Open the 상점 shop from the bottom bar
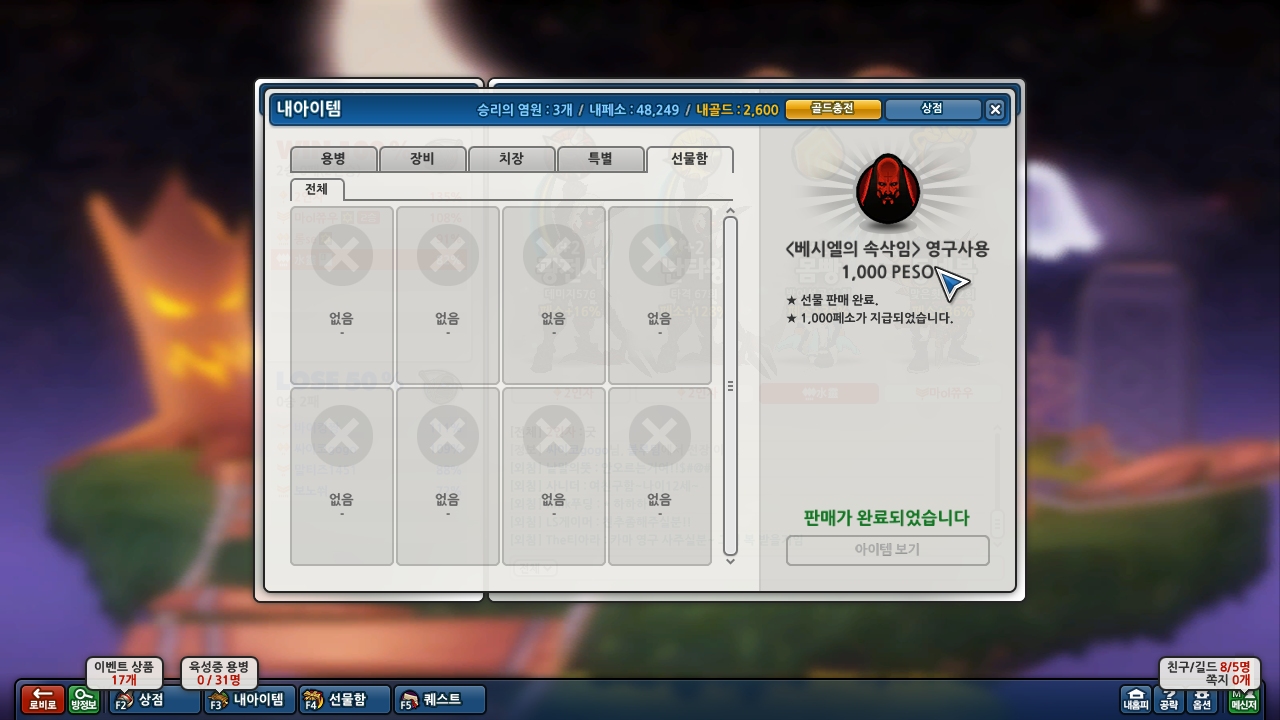 click(155, 699)
